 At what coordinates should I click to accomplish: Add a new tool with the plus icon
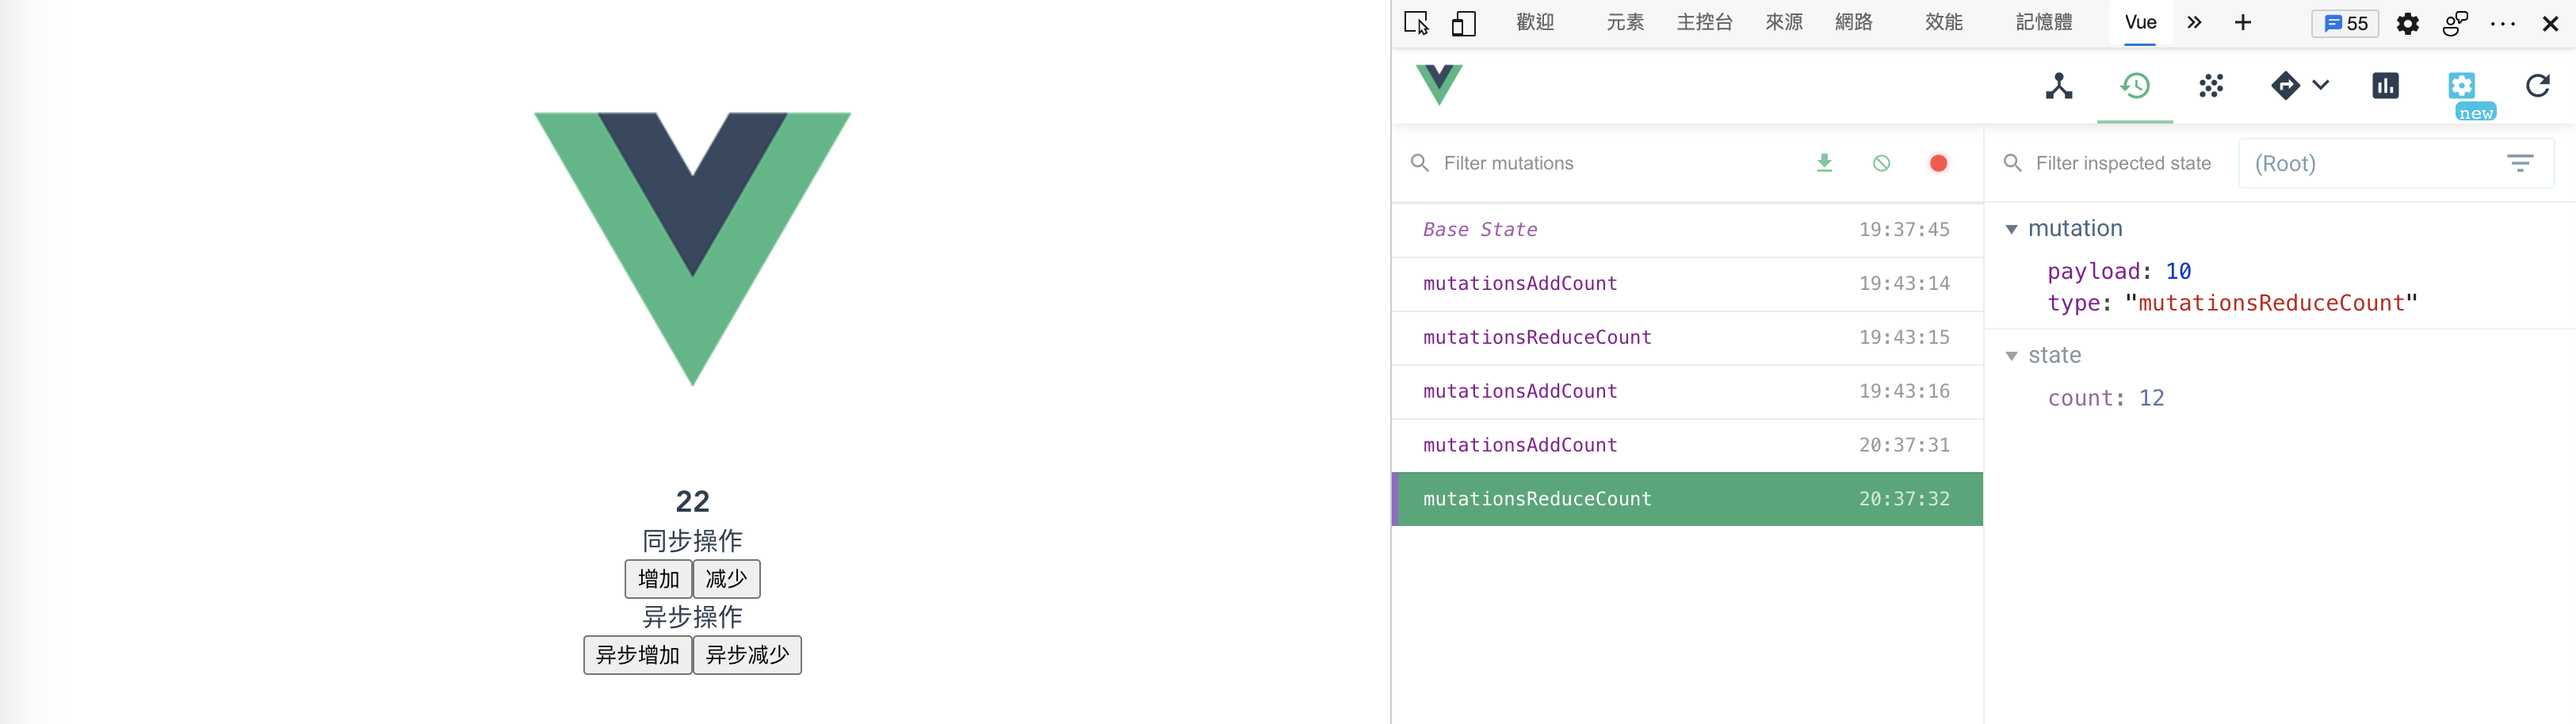click(x=2243, y=22)
